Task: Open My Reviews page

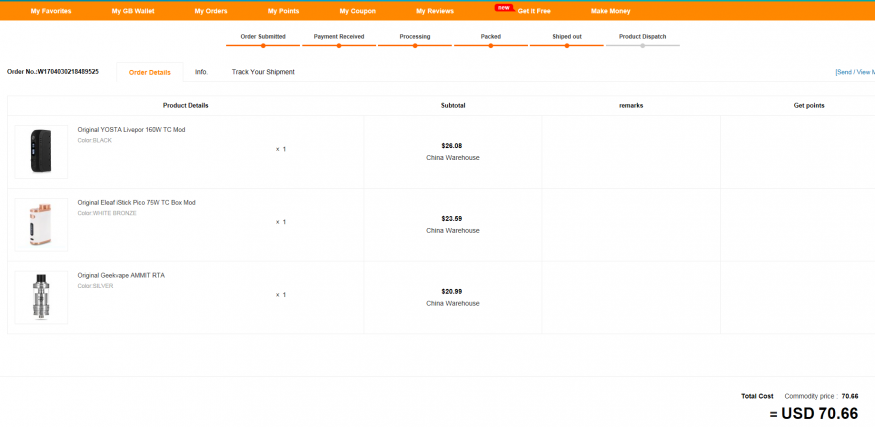Action: (434, 11)
